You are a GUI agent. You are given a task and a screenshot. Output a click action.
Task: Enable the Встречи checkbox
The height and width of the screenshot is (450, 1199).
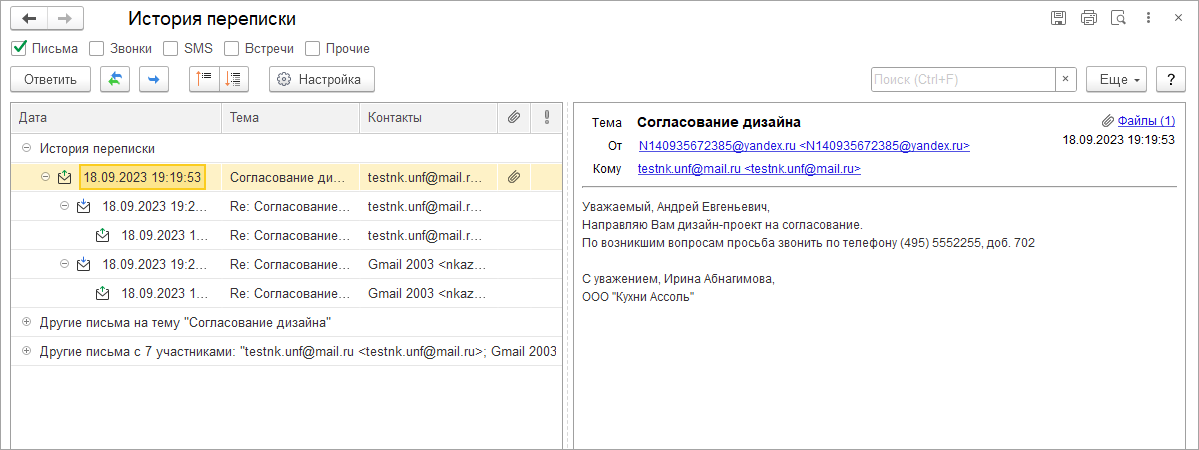click(232, 48)
